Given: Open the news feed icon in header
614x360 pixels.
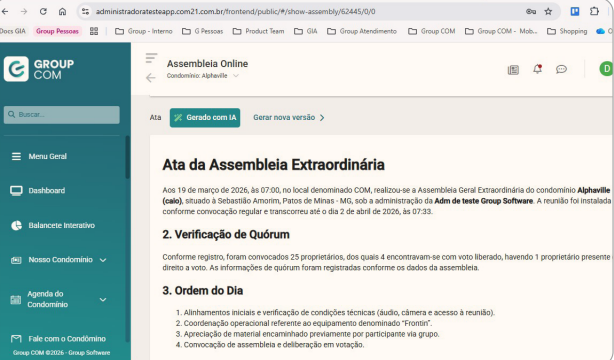Looking at the screenshot, I should click(x=513, y=70).
